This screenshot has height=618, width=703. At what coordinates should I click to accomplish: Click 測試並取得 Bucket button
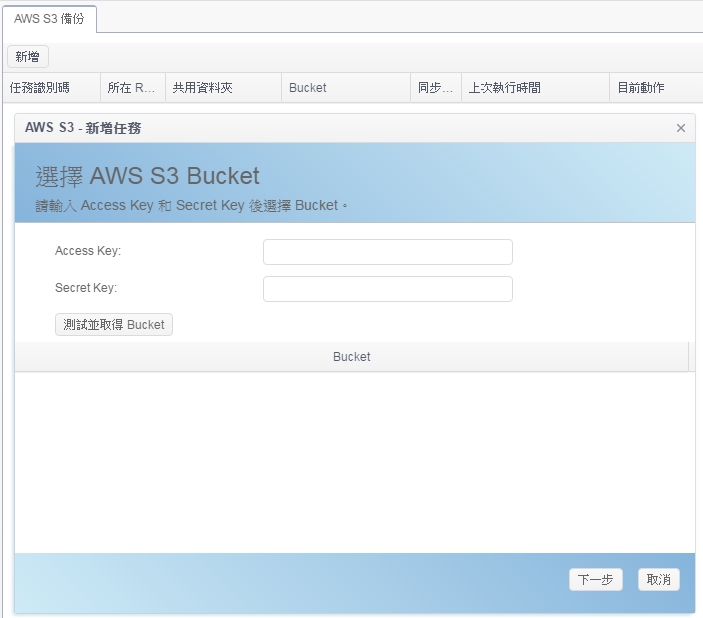tap(114, 325)
